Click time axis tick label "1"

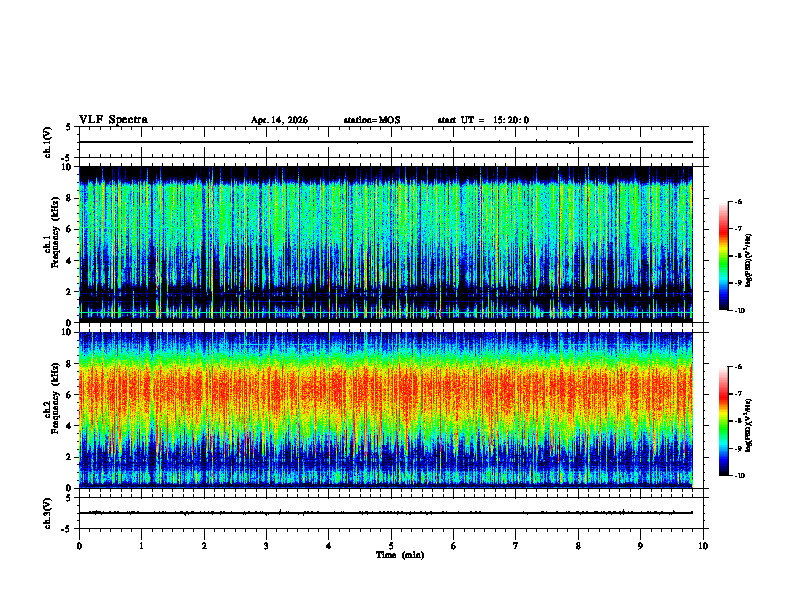click(141, 546)
